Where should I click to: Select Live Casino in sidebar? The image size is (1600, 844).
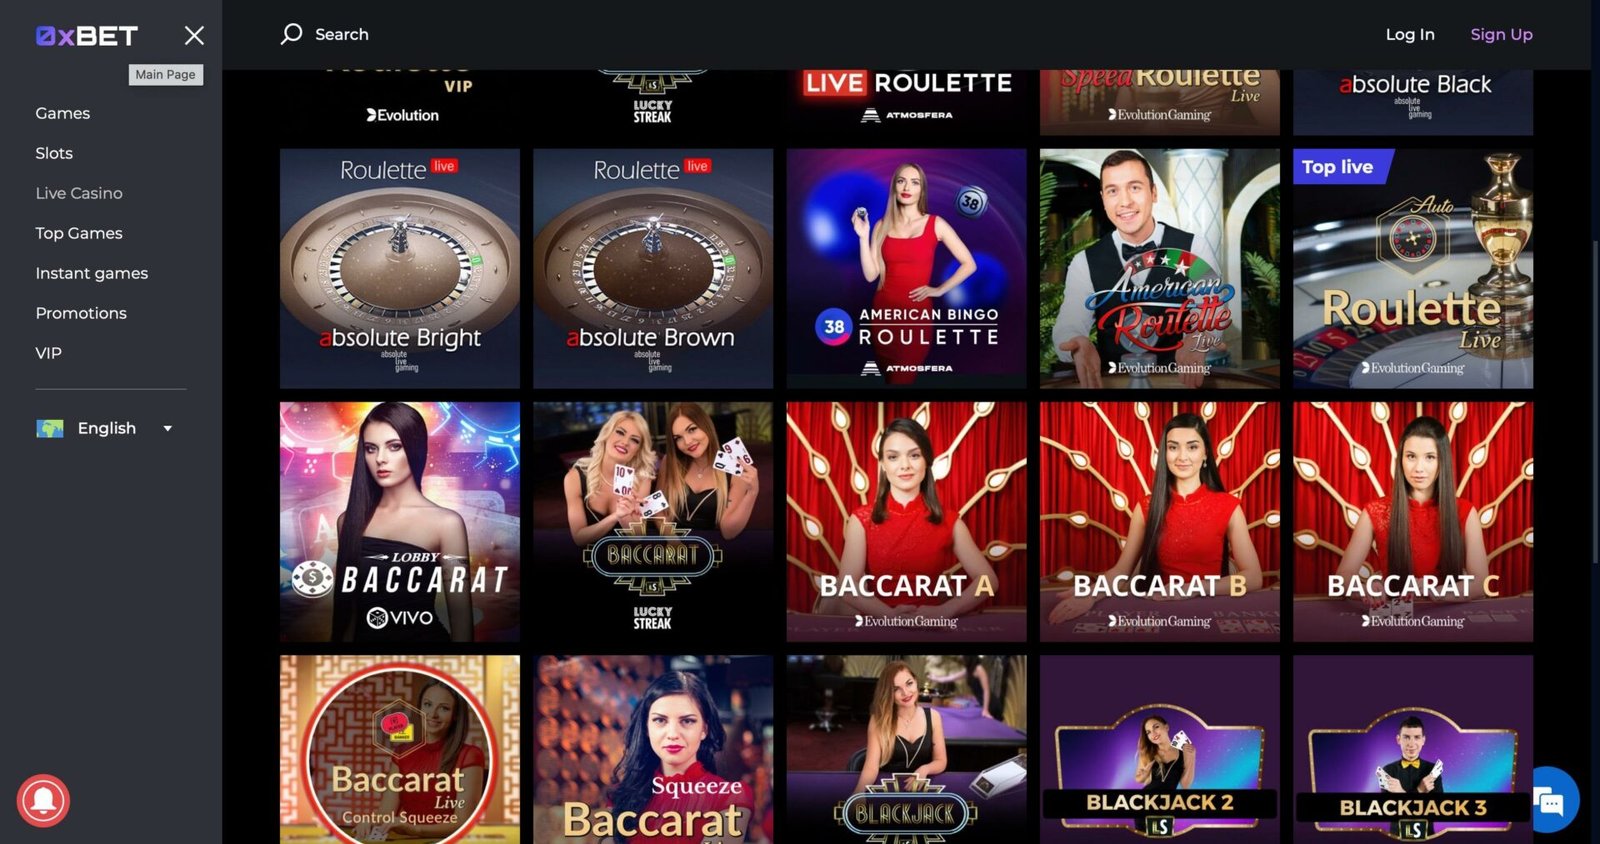[x=79, y=193]
